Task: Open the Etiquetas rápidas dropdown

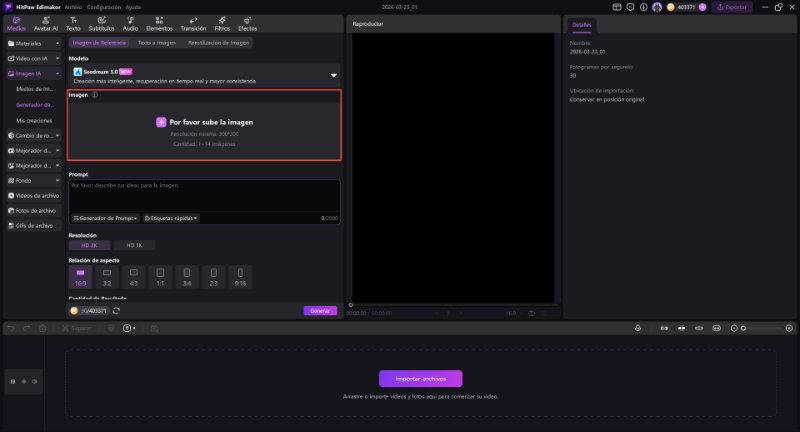Action: 171,218
